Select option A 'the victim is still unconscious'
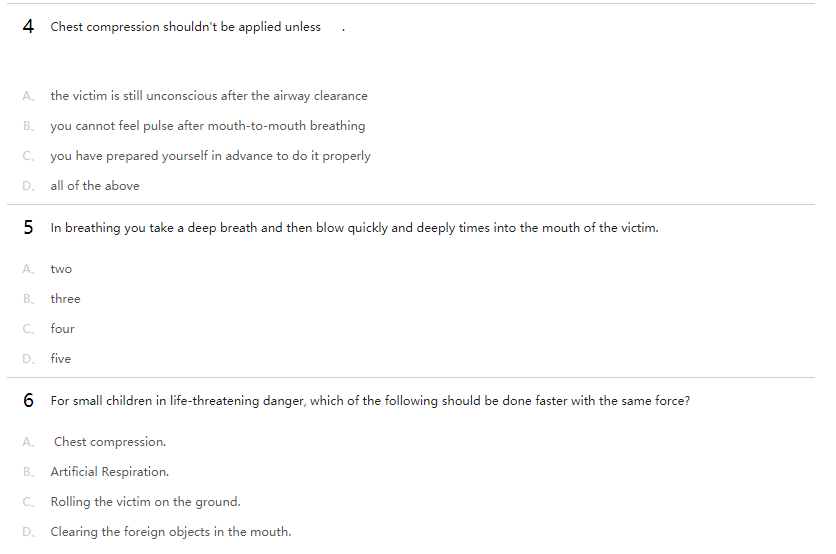Screen dimensions: 836x554 pos(208,96)
